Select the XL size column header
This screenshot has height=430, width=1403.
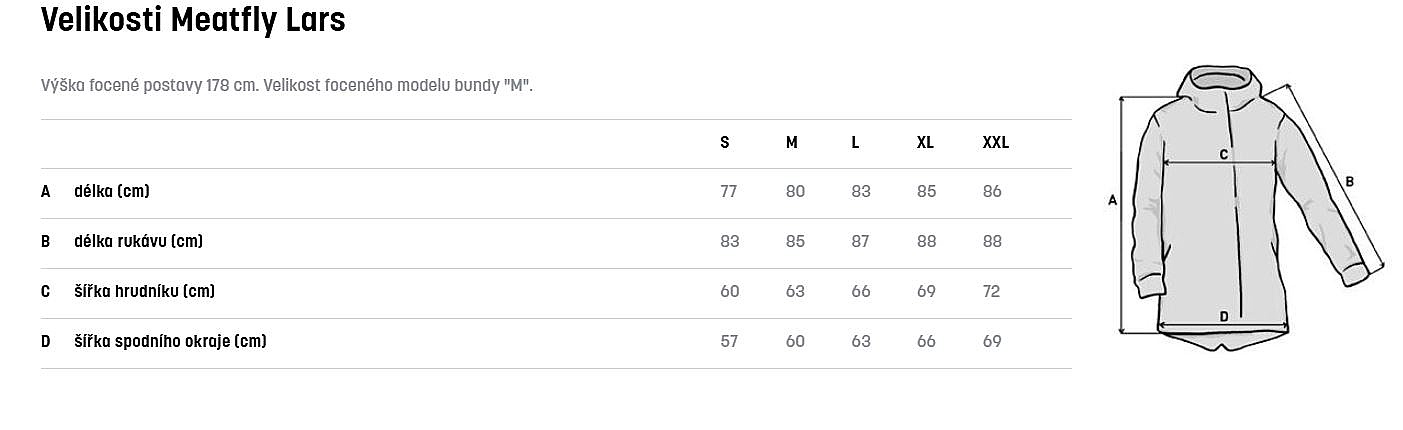[925, 142]
